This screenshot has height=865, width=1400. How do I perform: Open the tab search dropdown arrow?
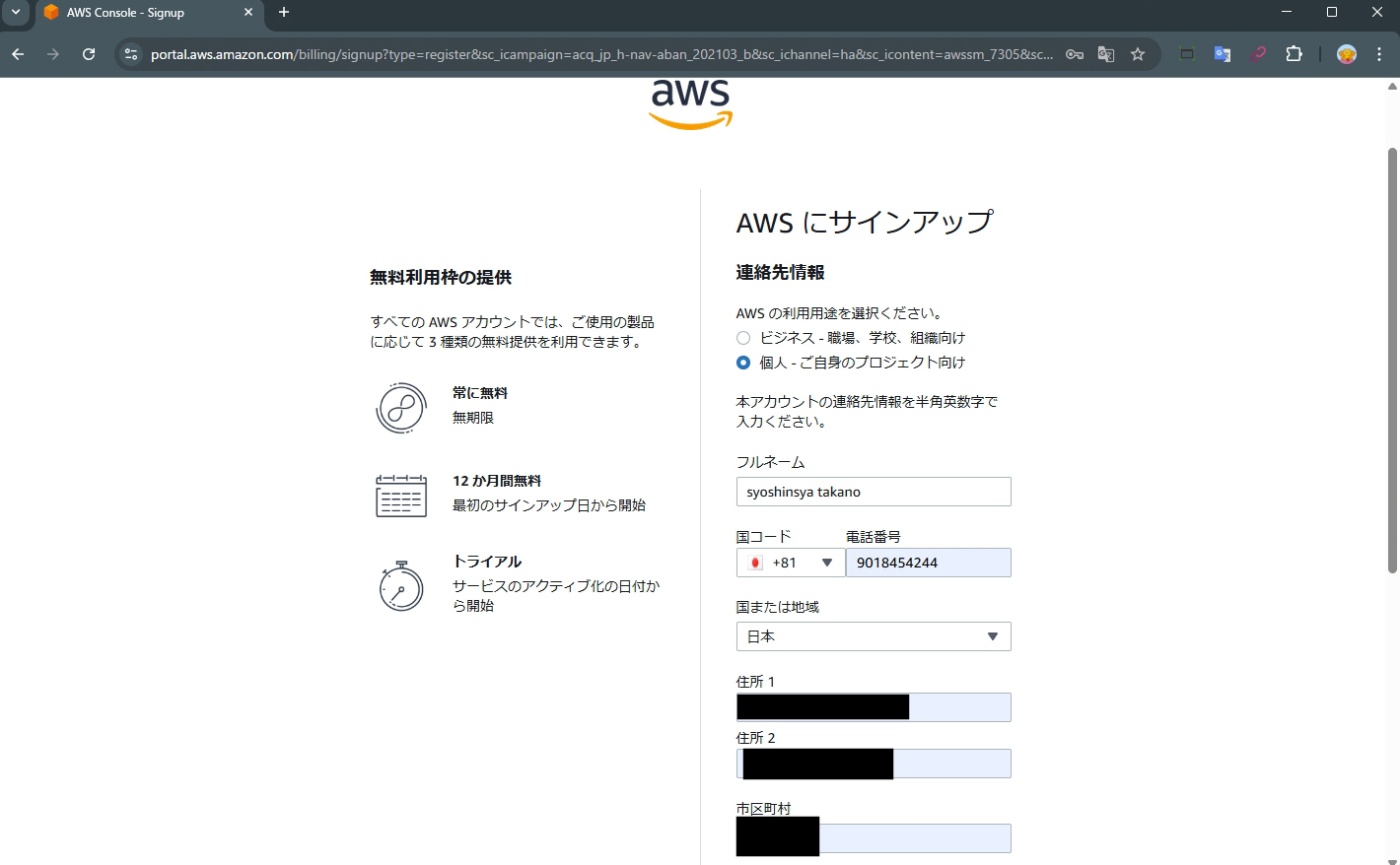coord(15,12)
